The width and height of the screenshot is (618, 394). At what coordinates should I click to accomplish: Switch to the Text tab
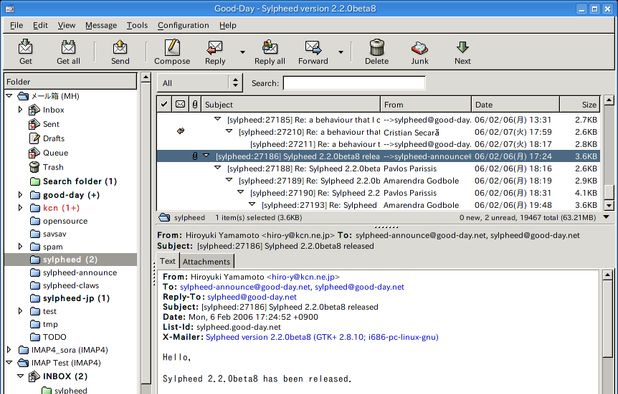pyautogui.click(x=168, y=261)
